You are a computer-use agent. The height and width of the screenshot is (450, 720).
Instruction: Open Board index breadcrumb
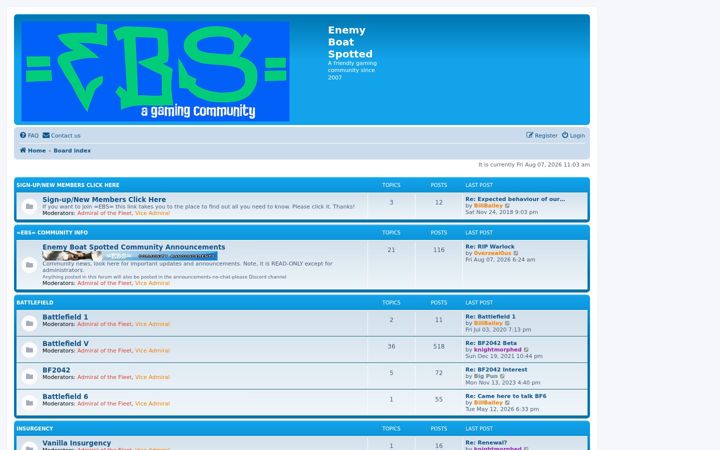coord(72,151)
